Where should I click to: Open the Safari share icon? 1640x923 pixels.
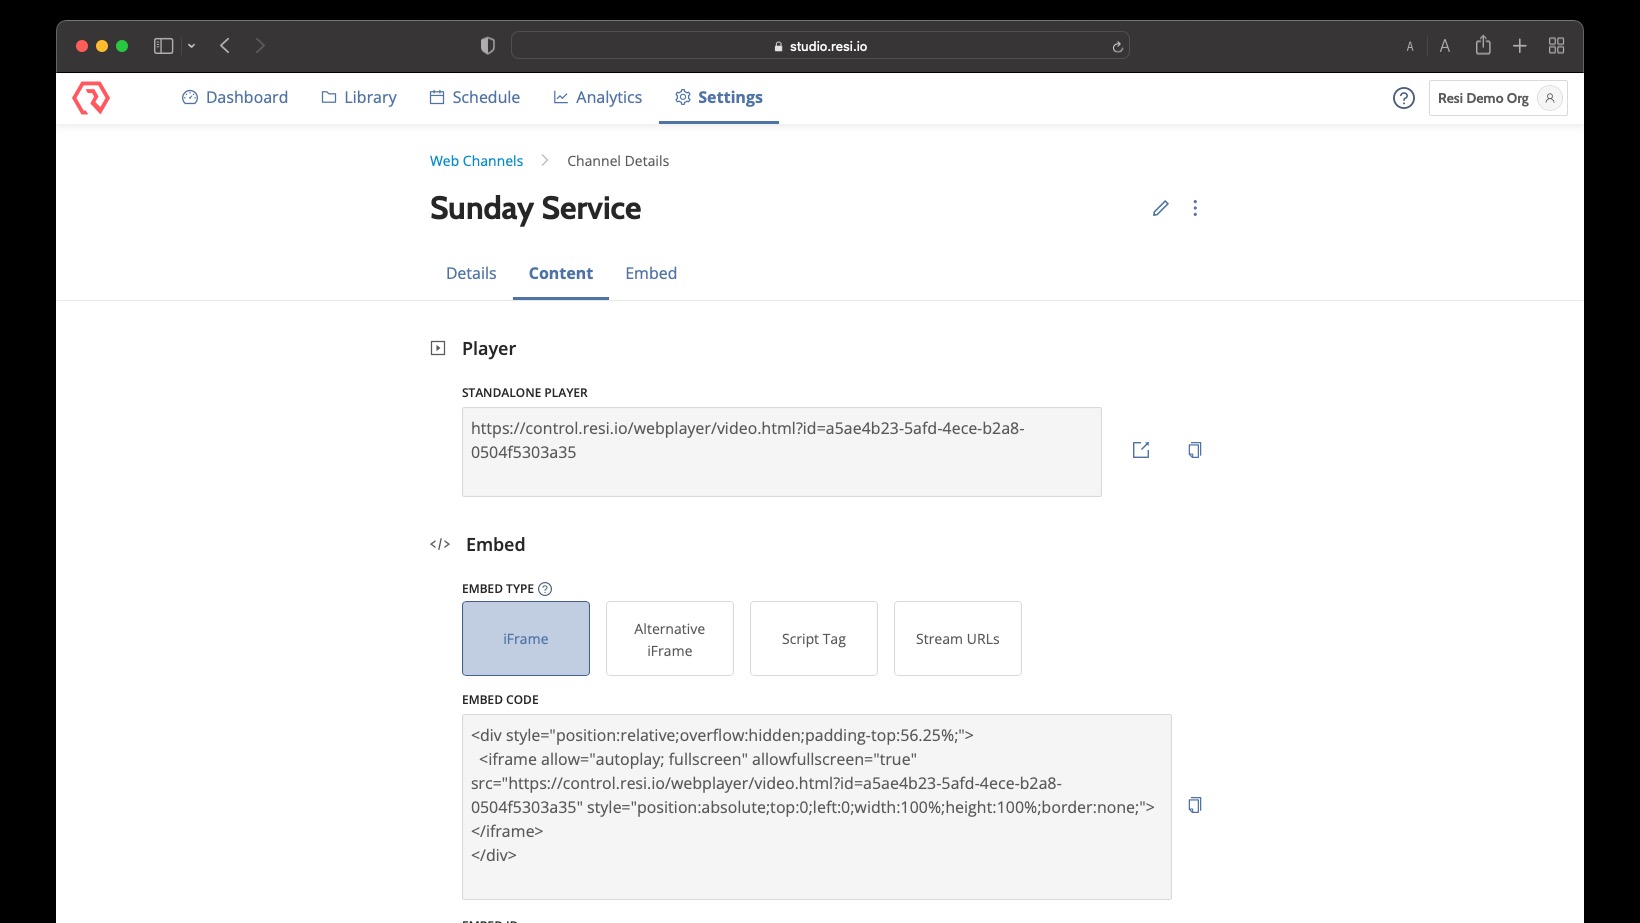1483,45
